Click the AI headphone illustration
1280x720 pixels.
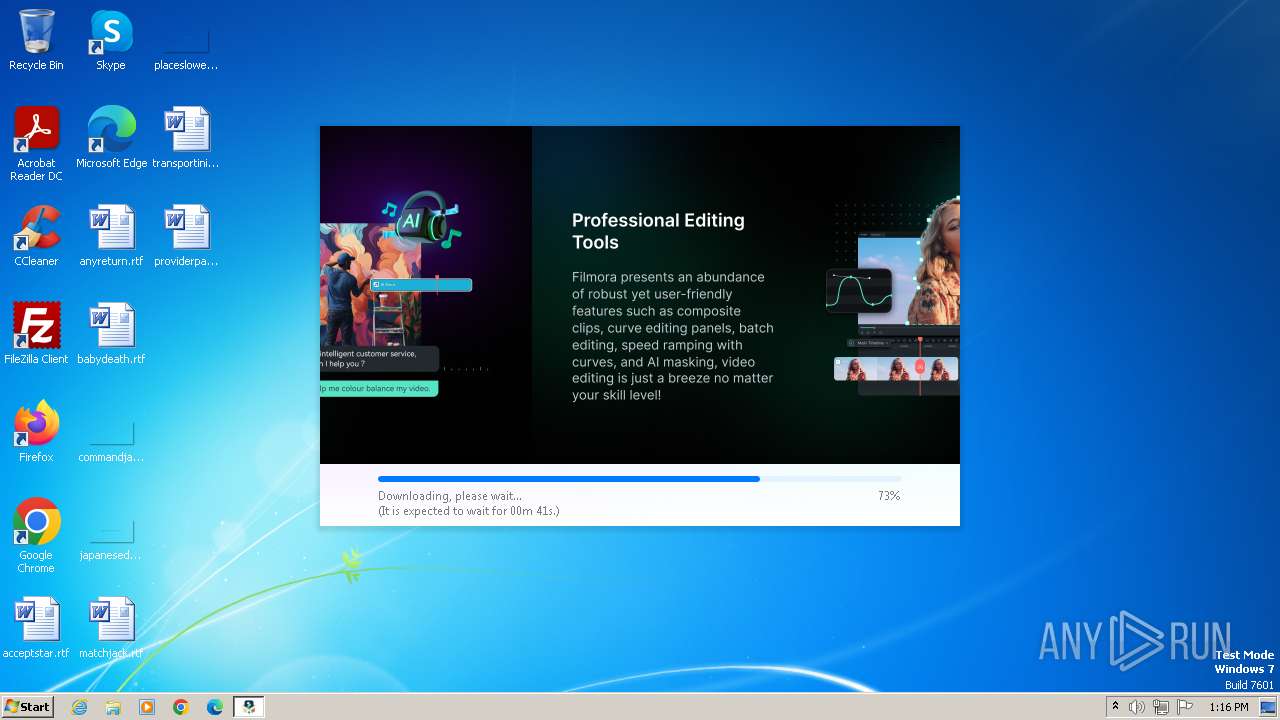(x=420, y=219)
